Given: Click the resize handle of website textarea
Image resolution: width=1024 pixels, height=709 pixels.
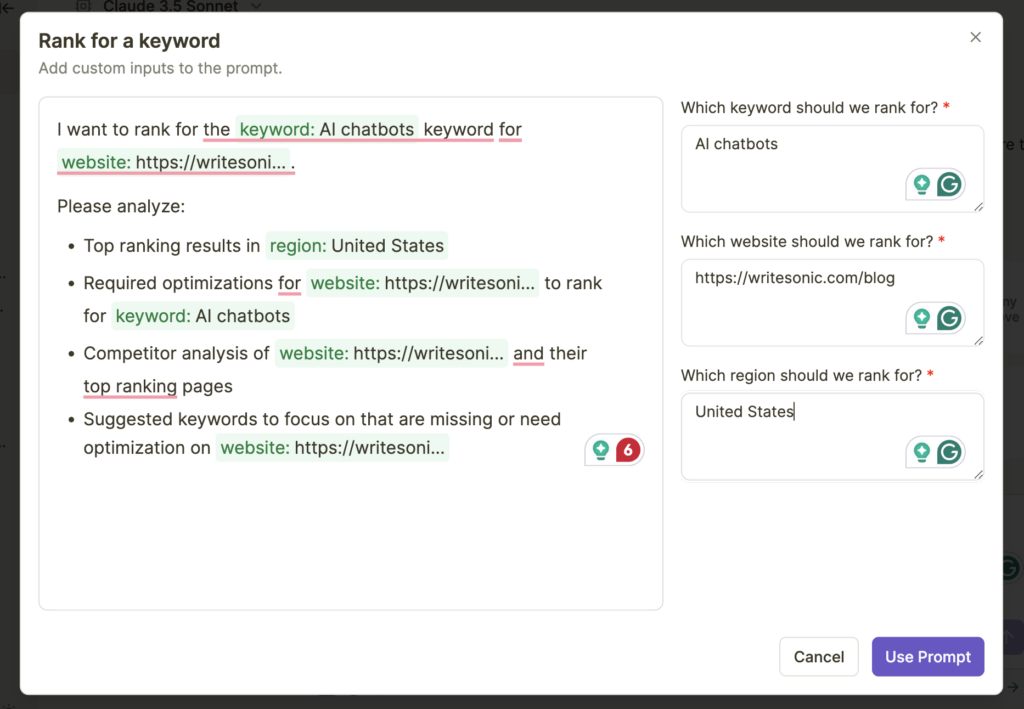Looking at the screenshot, I should point(978,341).
